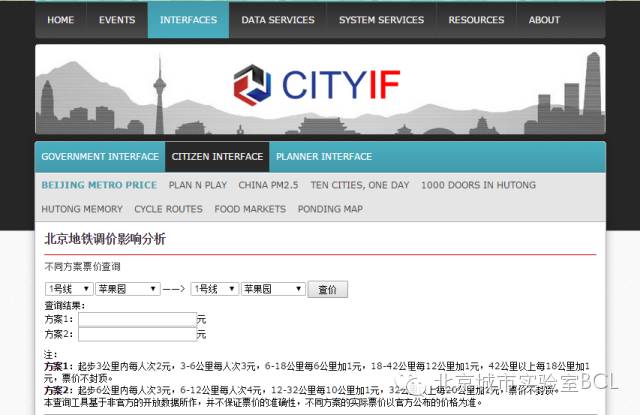The image size is (640, 415).
Task: Click the 查询结果 label
Action: (x=64, y=306)
